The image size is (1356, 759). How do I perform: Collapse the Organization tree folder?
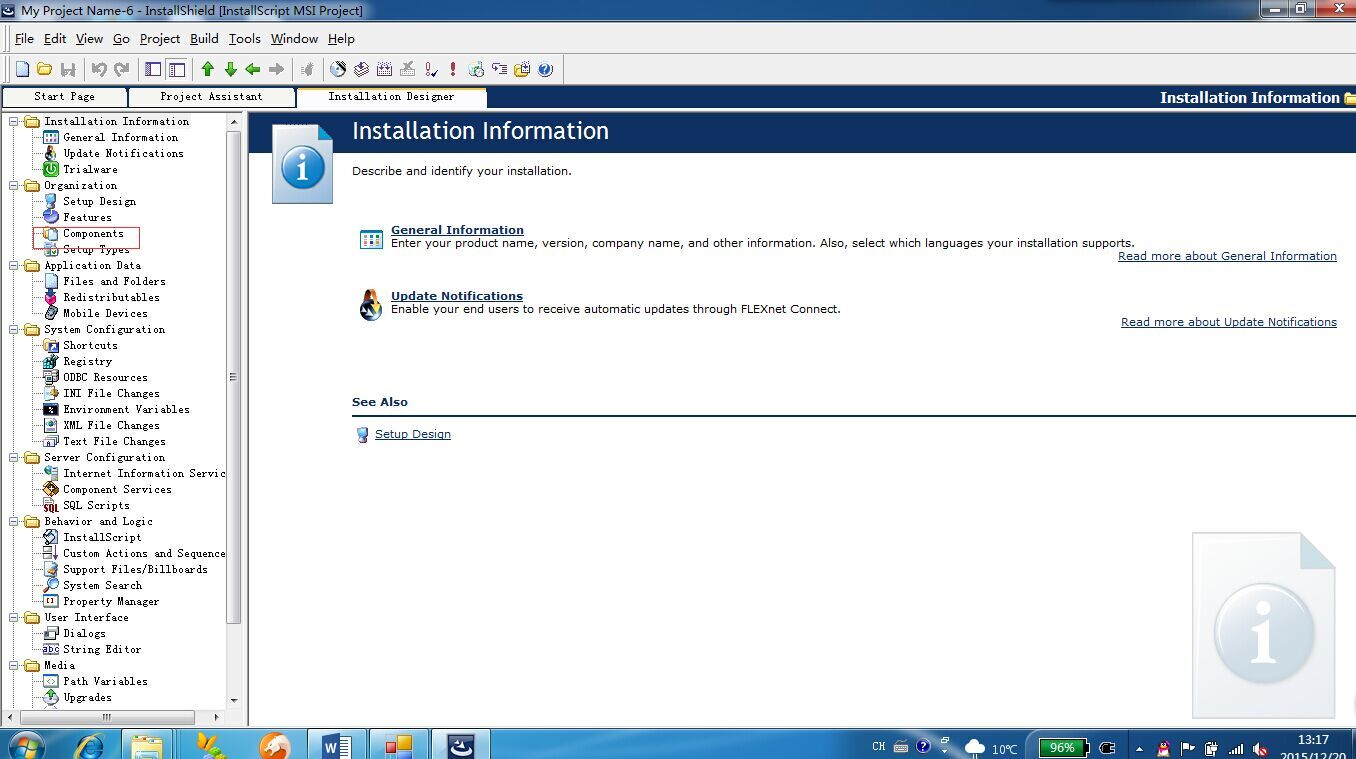15,186
